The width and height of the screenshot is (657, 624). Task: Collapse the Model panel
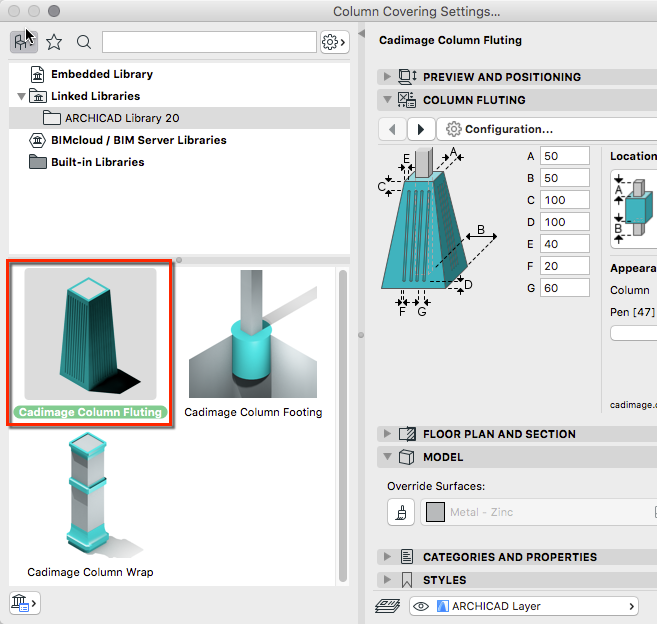387,456
